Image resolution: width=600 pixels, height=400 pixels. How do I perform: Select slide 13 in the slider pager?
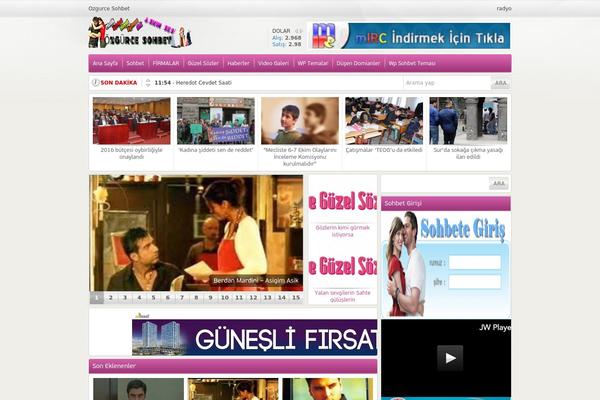(267, 297)
